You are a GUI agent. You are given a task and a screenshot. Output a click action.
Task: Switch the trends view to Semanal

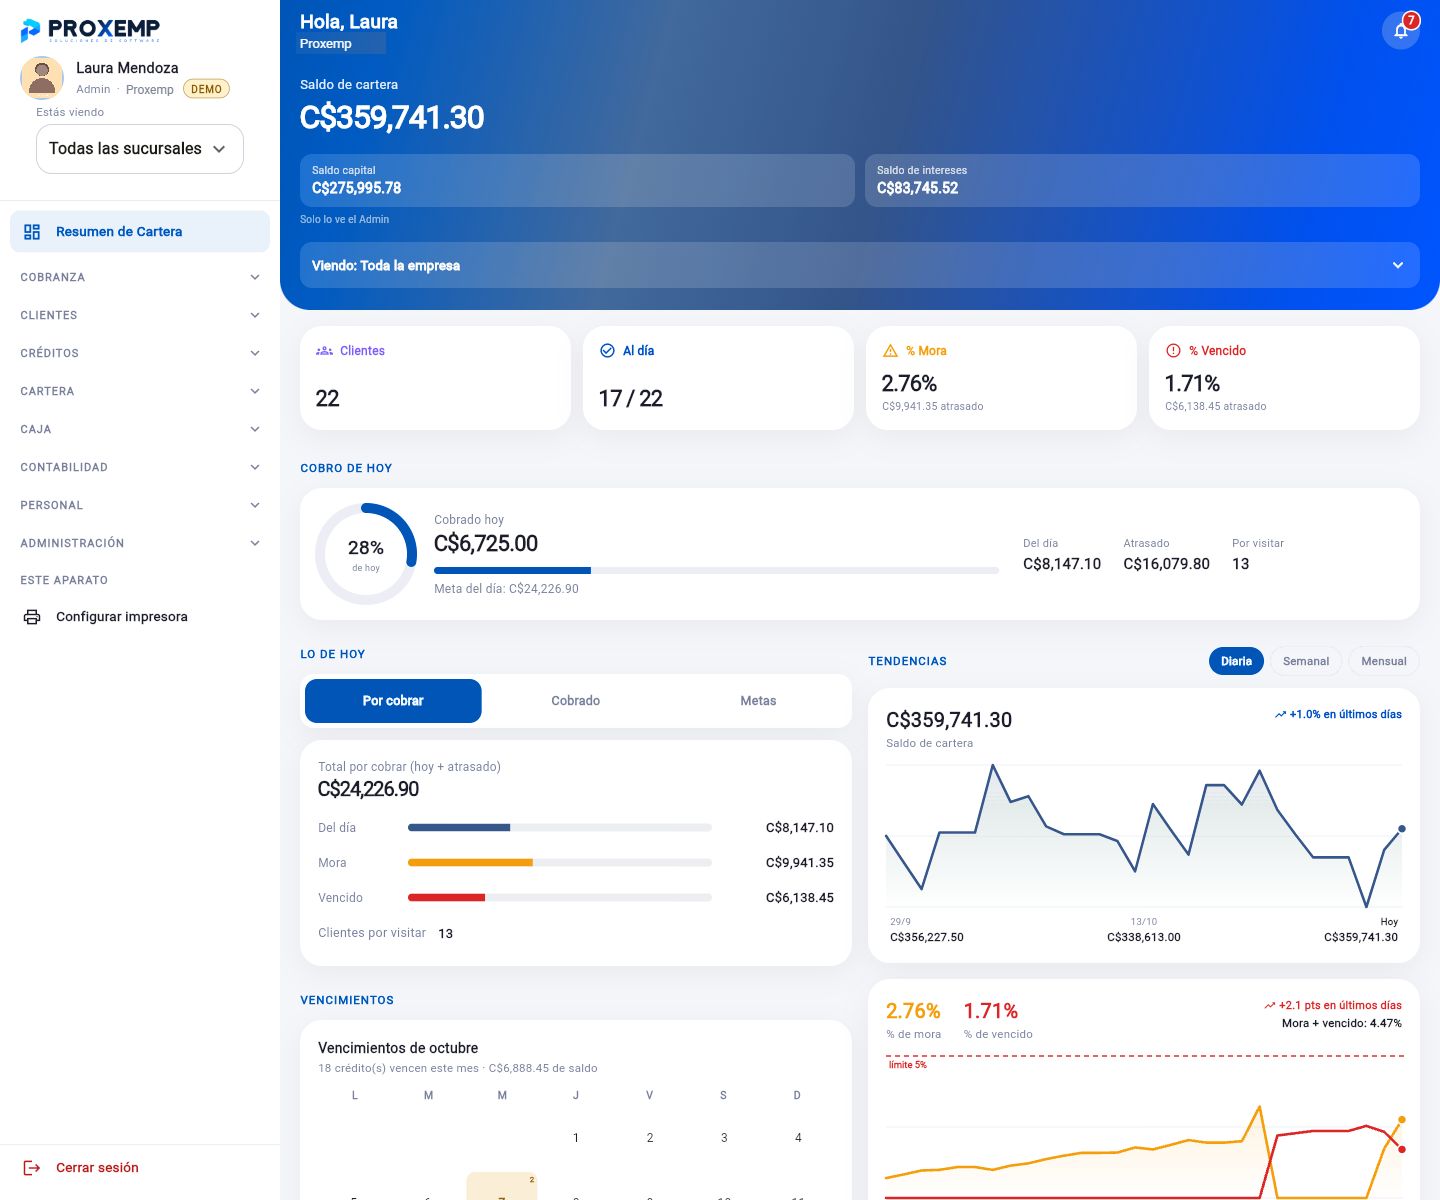(1305, 661)
